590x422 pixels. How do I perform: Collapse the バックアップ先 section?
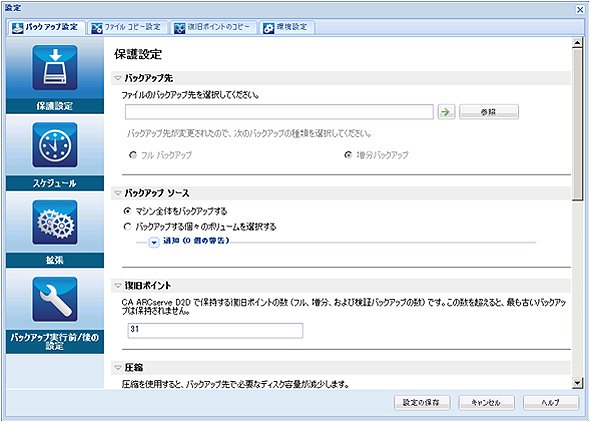118,78
